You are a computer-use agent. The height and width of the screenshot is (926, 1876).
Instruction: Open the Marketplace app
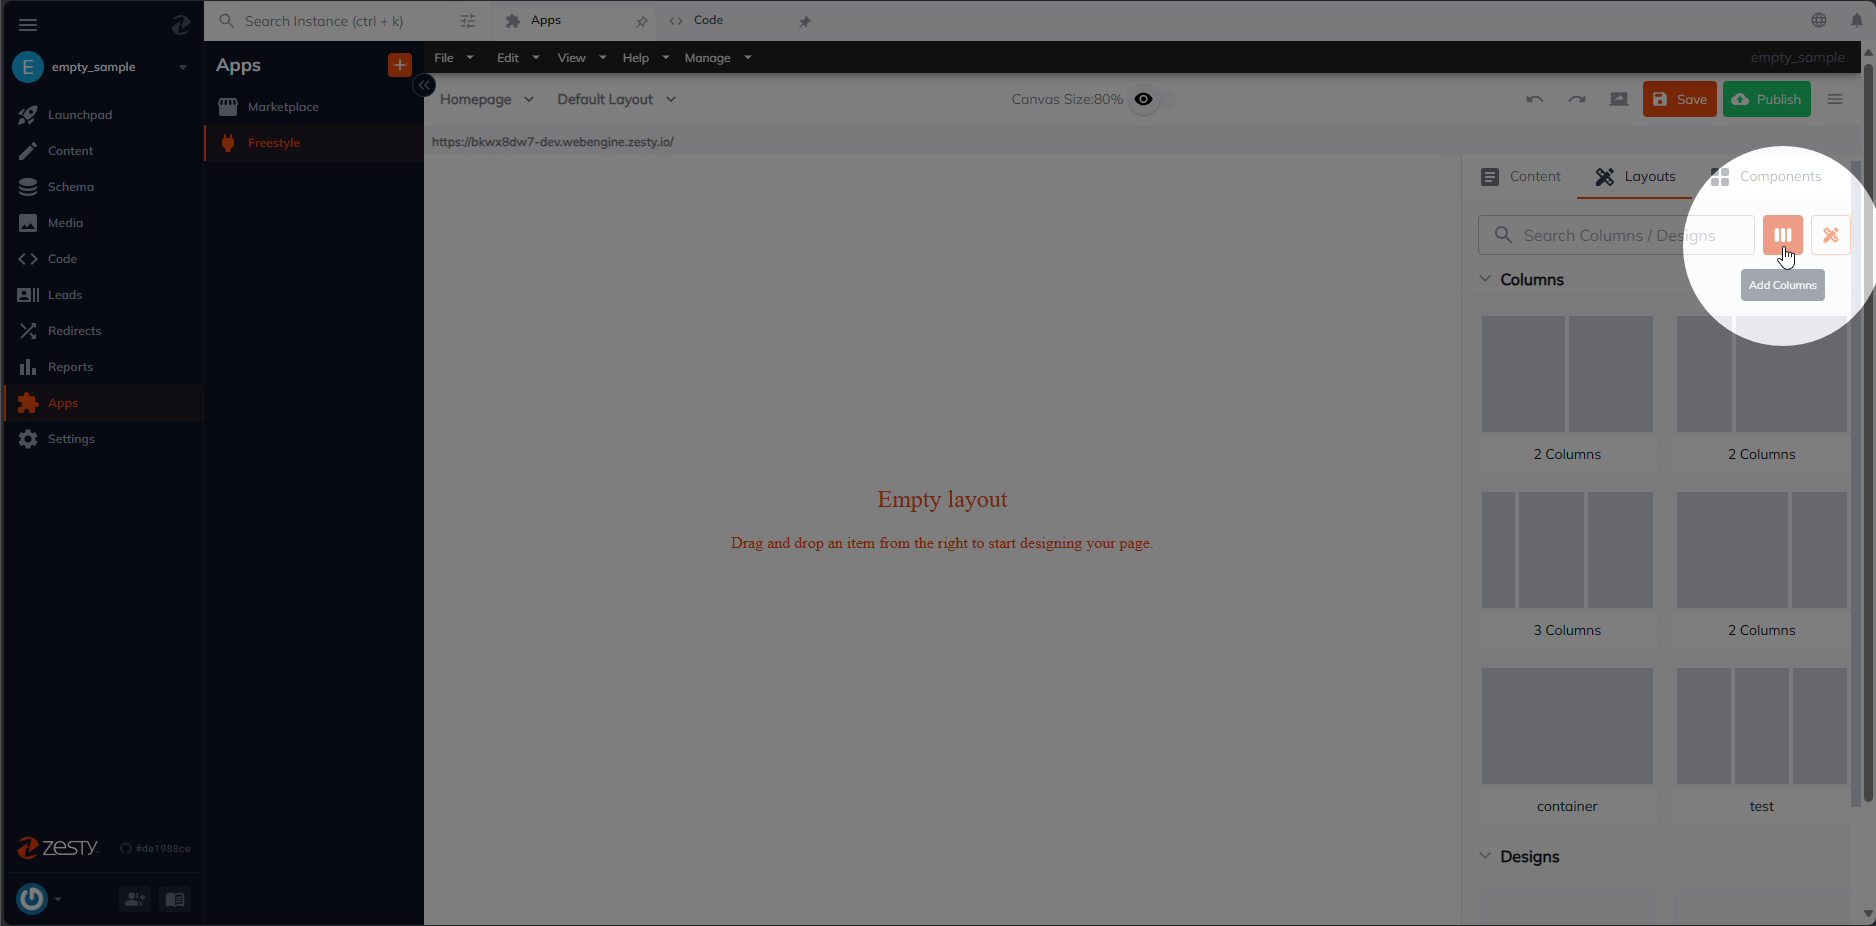(x=314, y=107)
